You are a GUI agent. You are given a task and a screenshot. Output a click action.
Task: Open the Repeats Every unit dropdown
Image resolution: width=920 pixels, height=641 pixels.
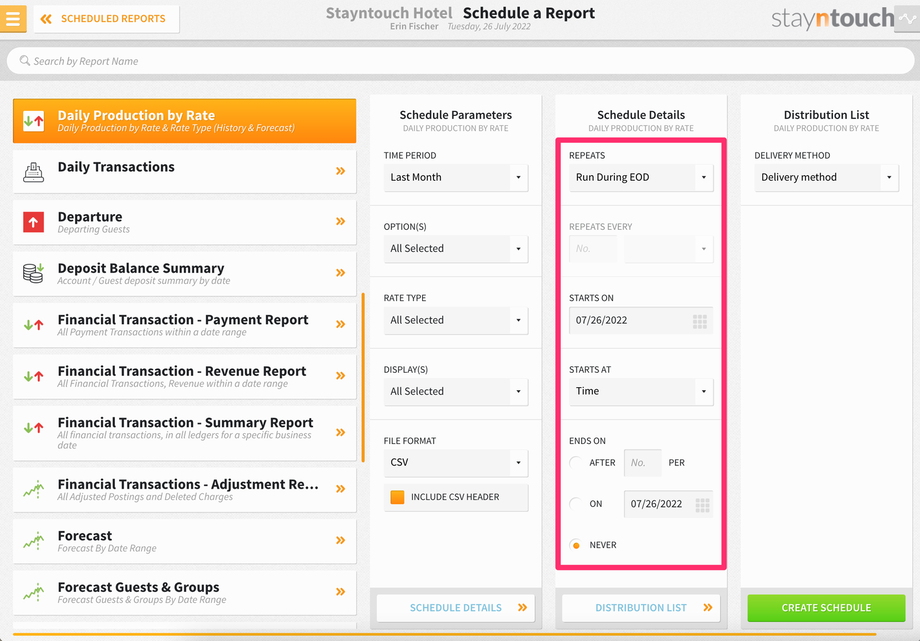669,249
